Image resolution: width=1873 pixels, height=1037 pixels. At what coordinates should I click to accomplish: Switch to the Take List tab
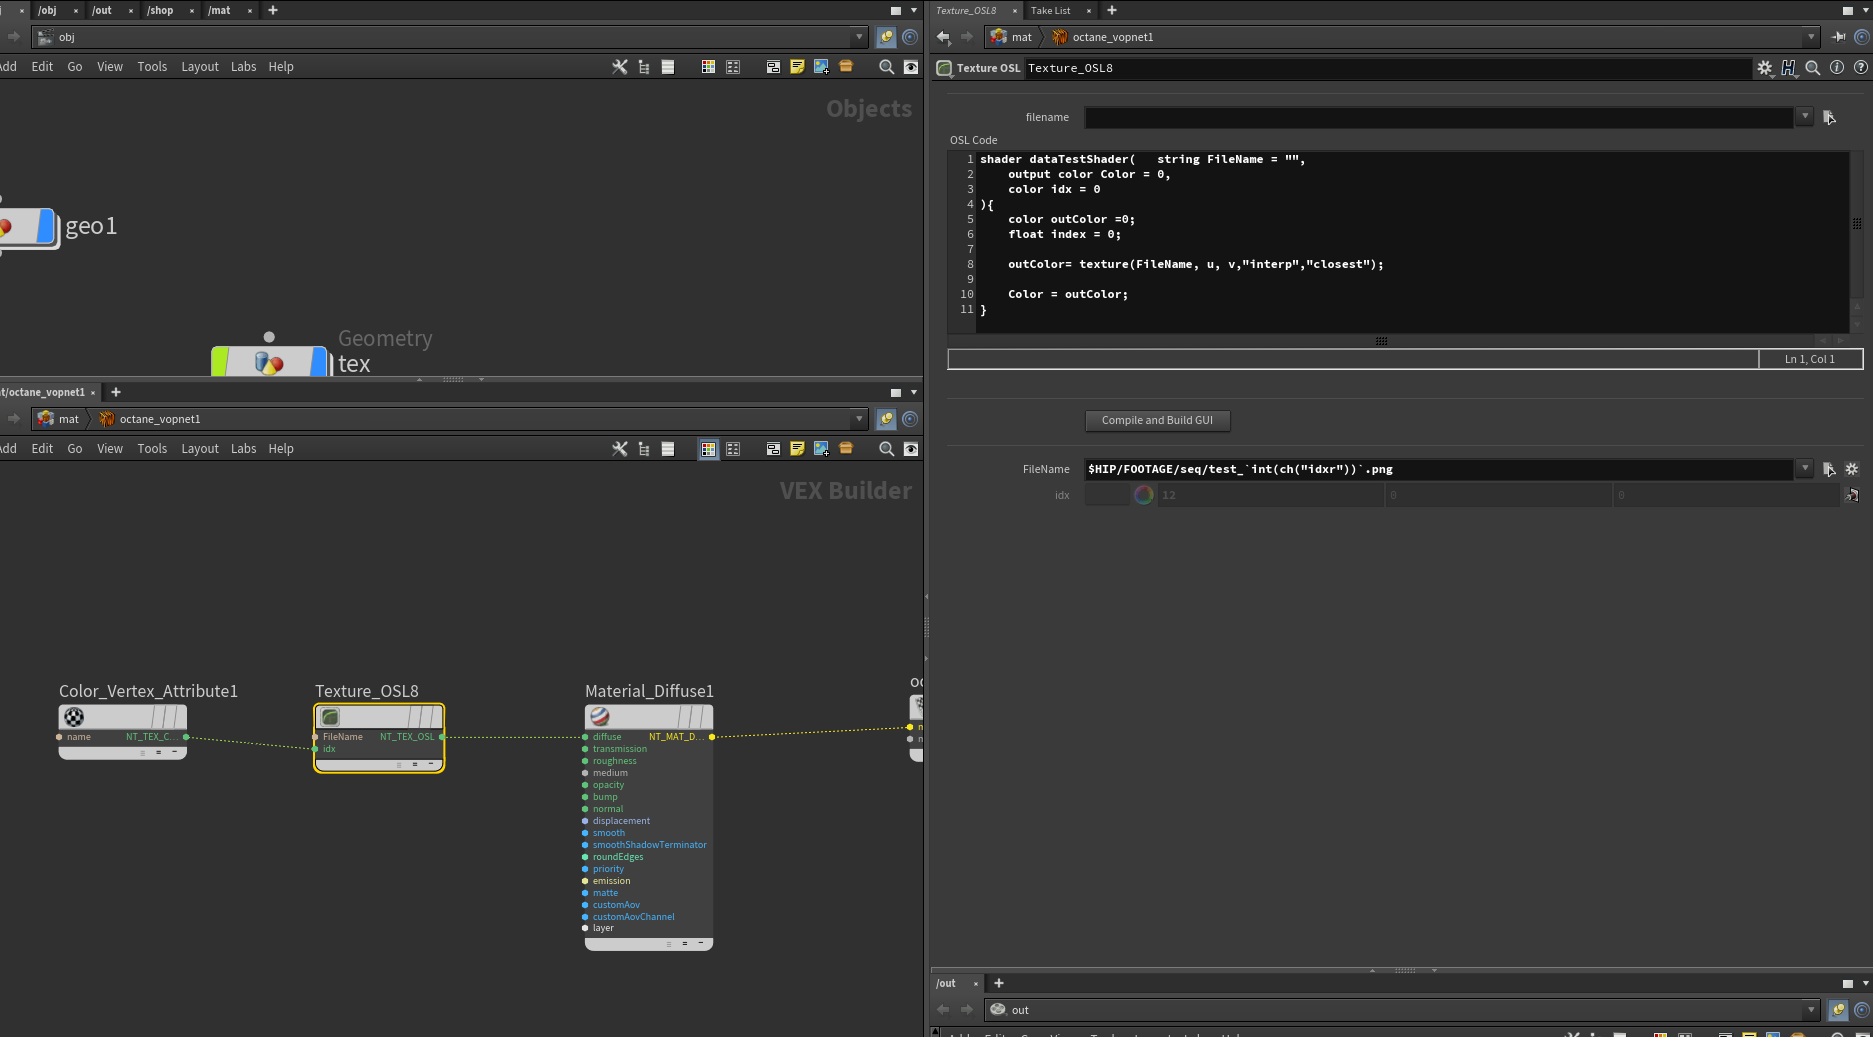(x=1050, y=11)
